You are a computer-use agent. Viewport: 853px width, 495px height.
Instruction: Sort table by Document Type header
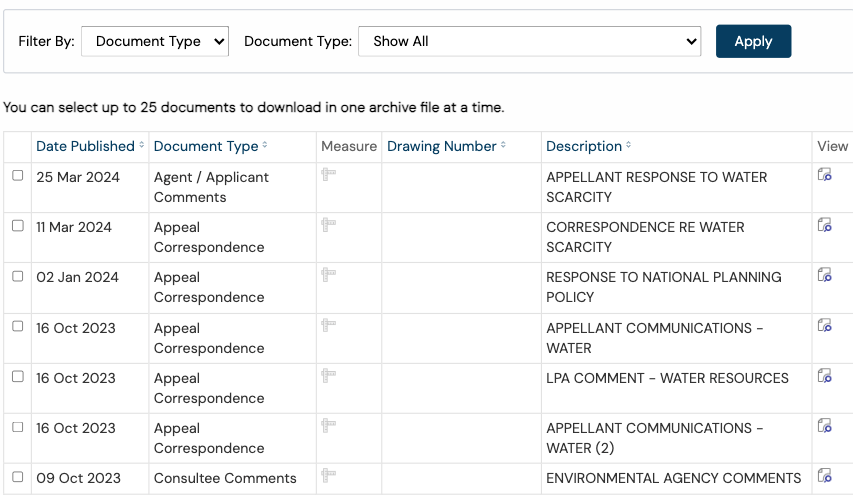(206, 146)
